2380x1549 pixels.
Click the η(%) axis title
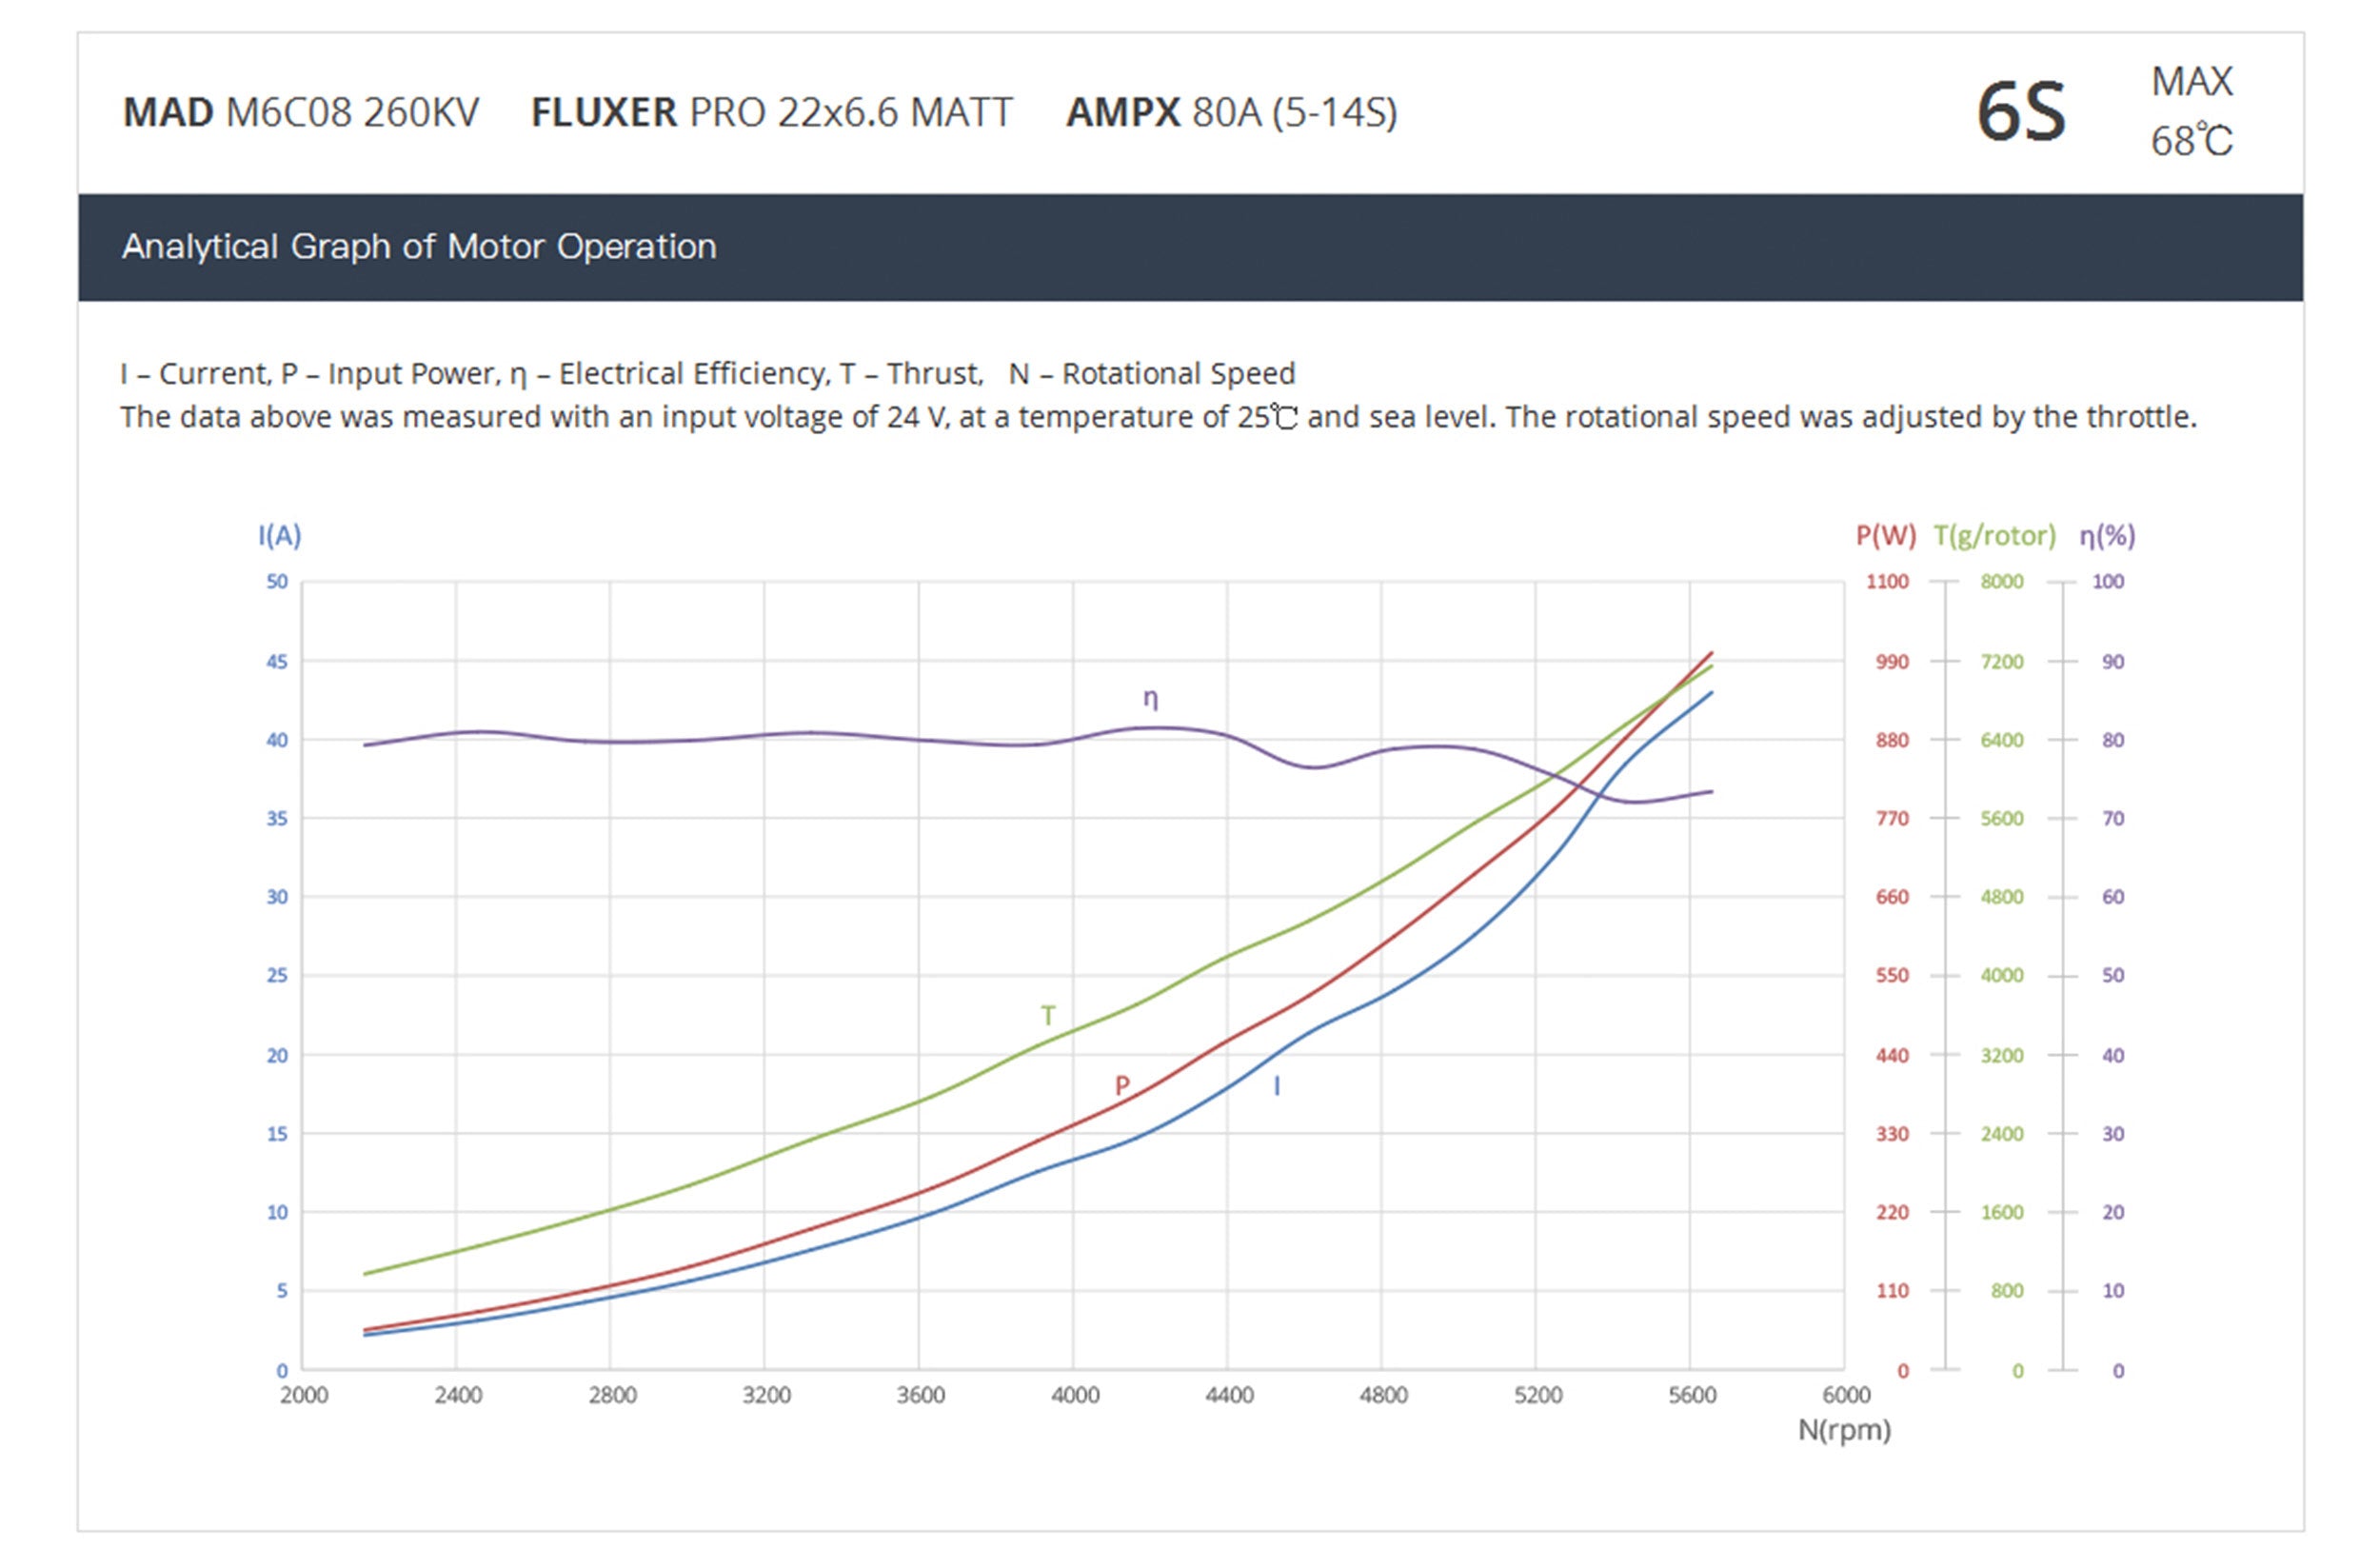pos(2107,536)
